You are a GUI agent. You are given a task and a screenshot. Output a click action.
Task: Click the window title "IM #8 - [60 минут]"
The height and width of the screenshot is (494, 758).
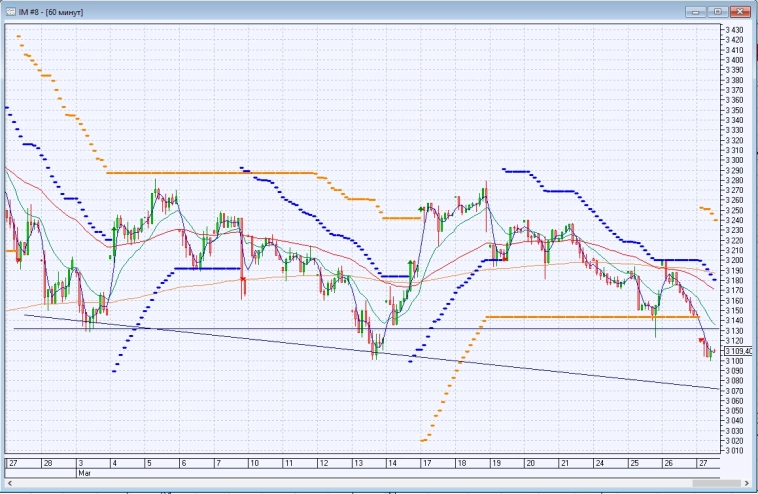(55, 10)
